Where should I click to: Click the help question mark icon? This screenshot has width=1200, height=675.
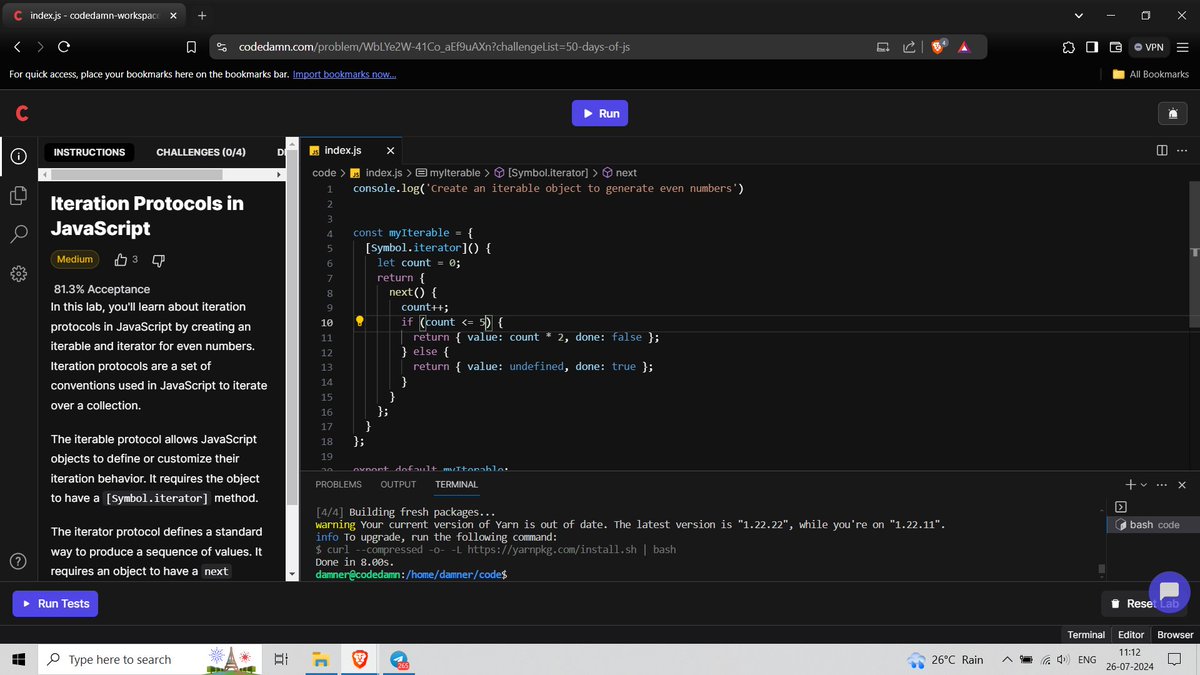point(17,560)
